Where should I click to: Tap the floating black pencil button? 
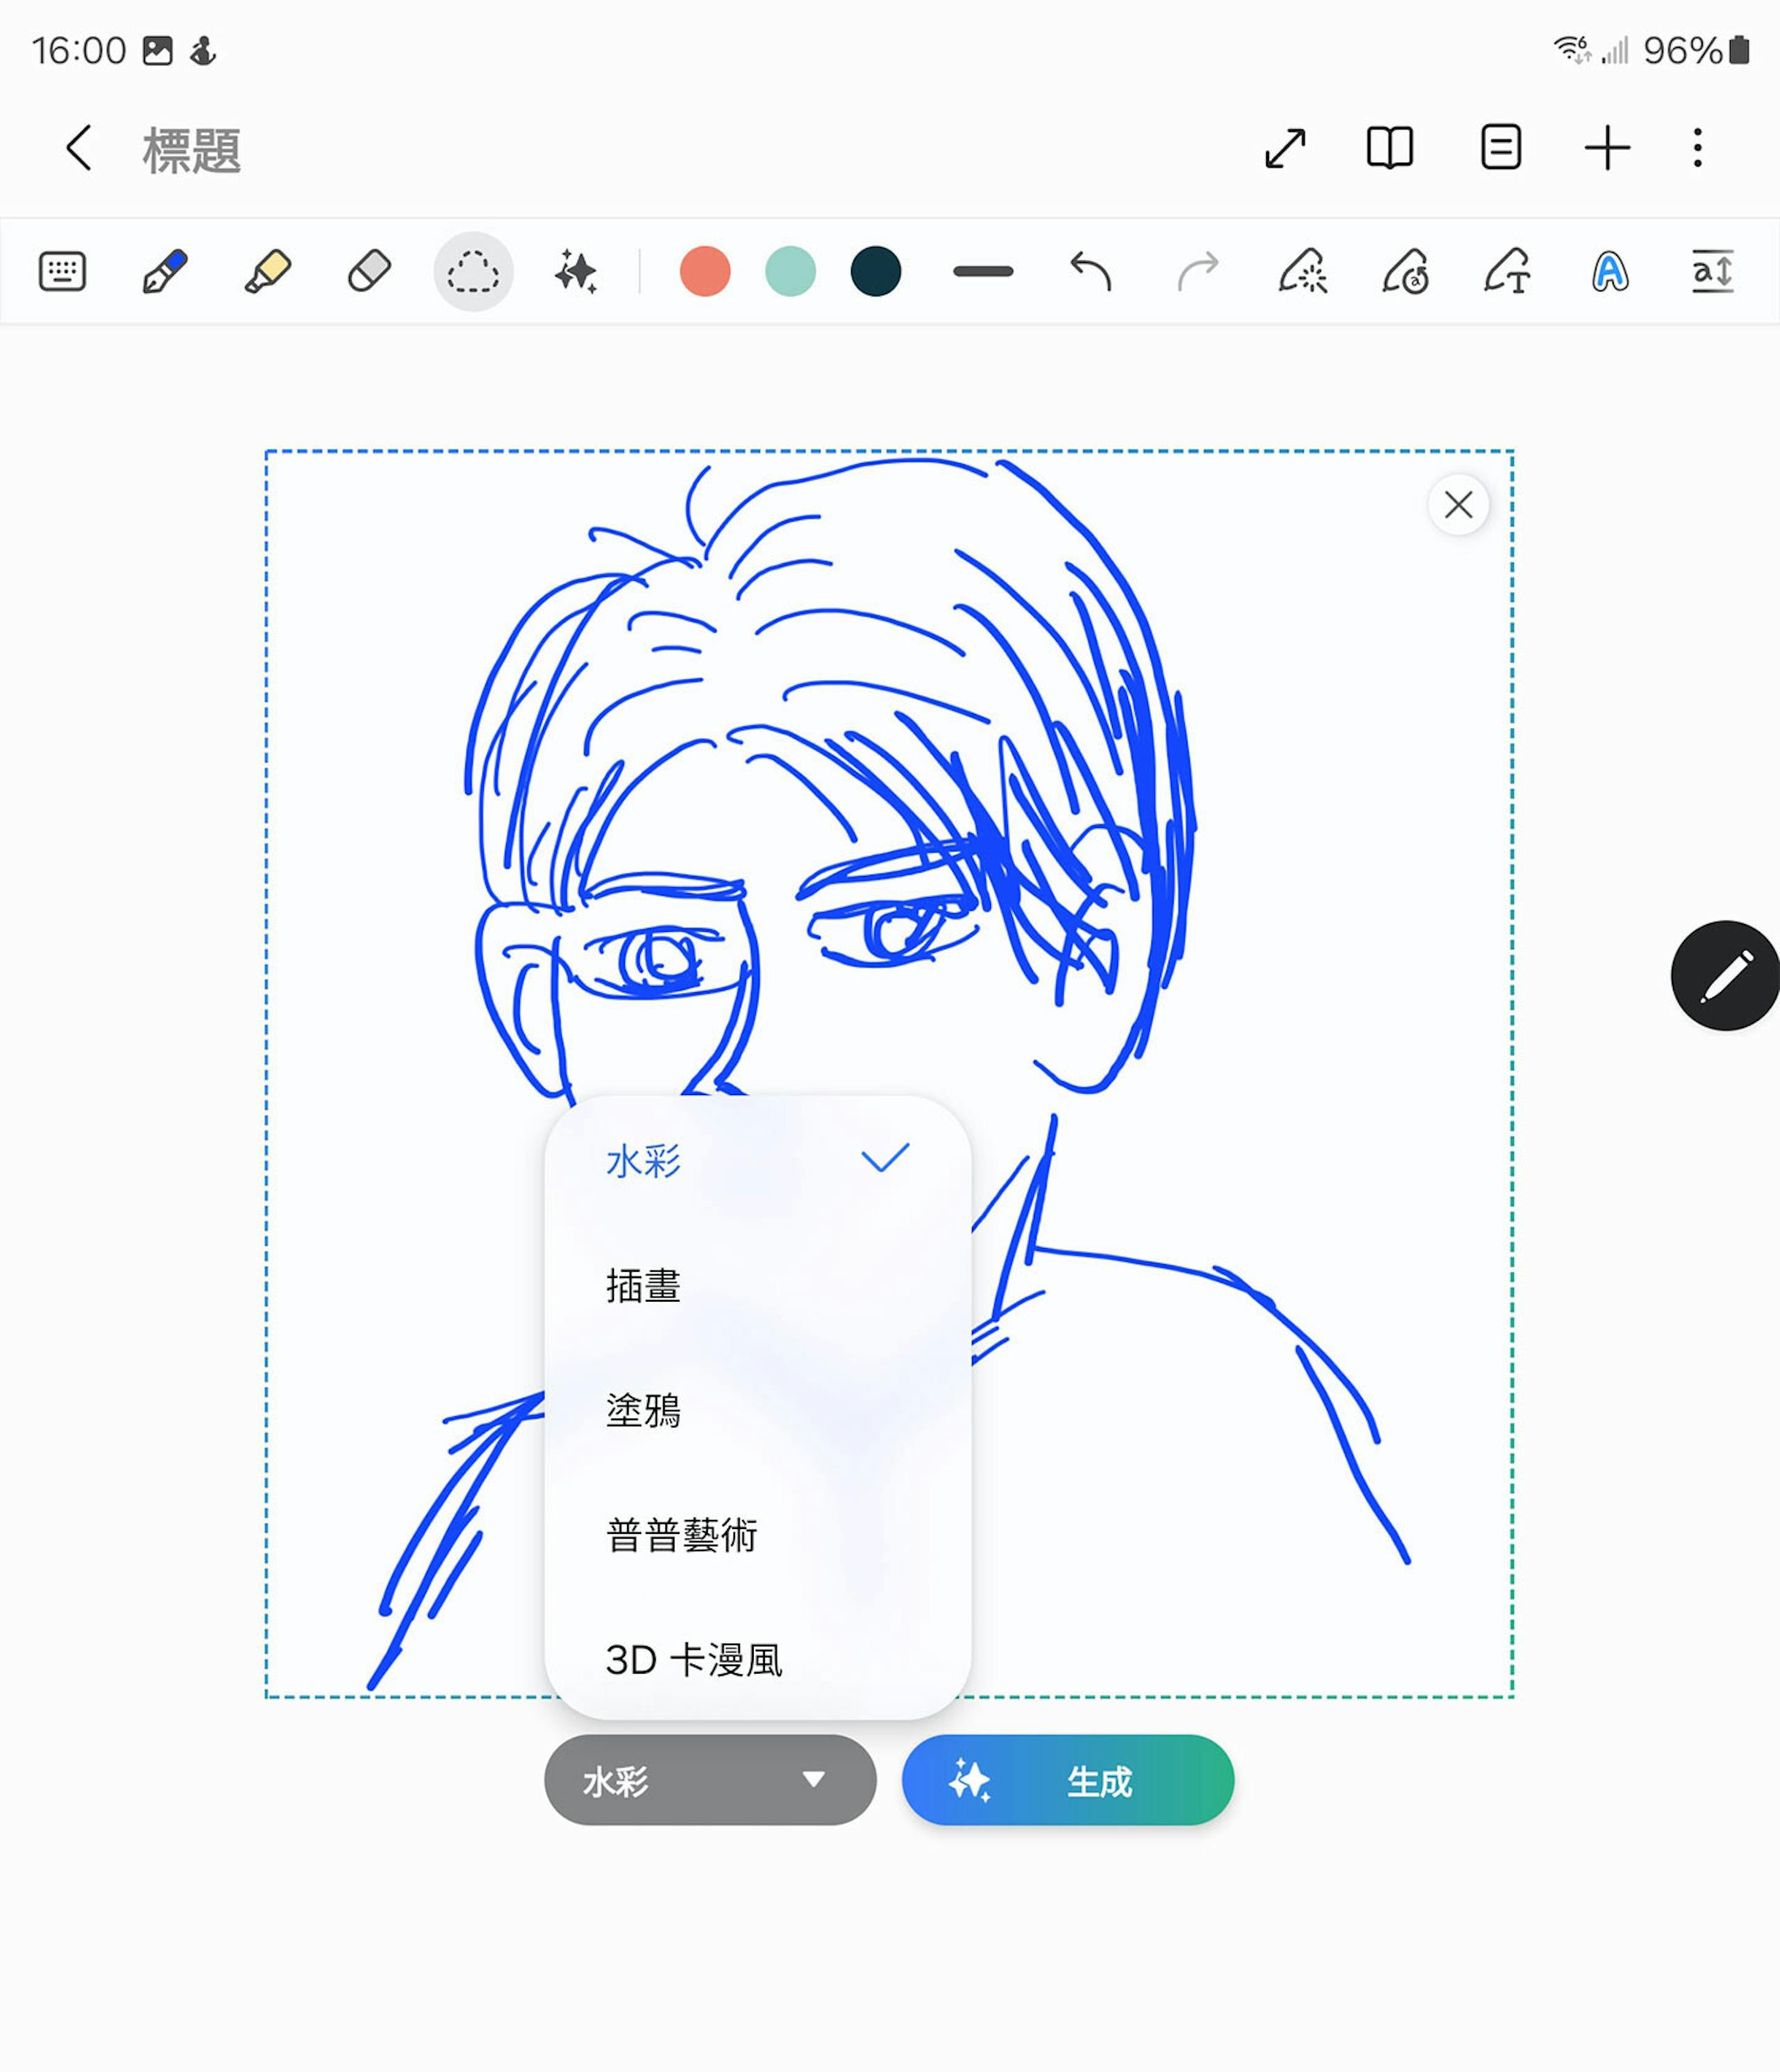[1725, 976]
